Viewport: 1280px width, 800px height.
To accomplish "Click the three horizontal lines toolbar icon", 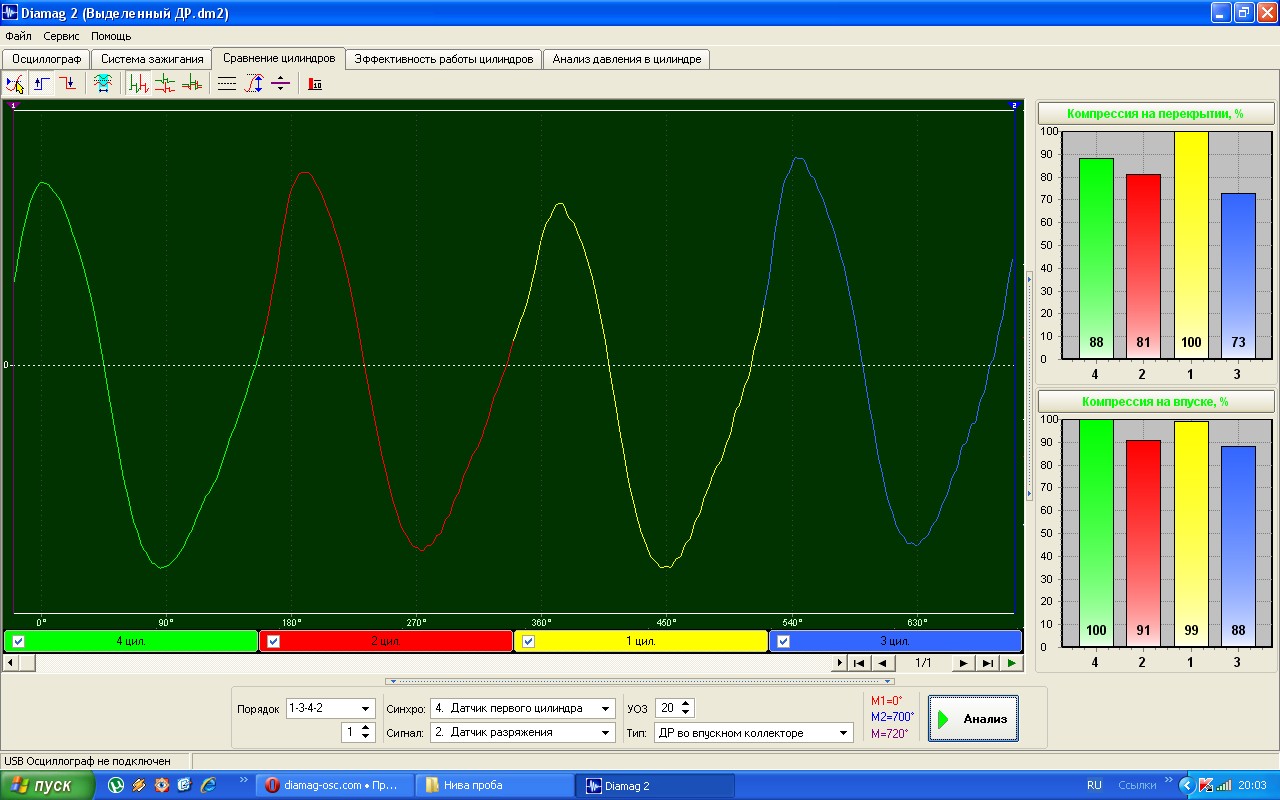I will pos(227,84).
